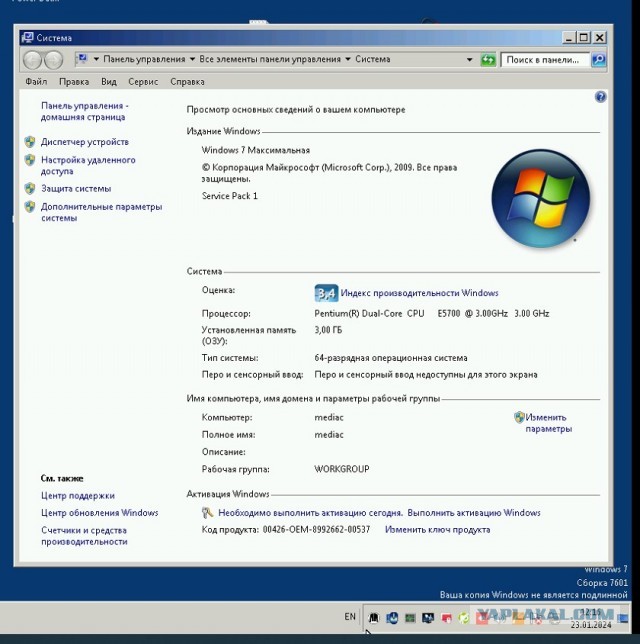The image size is (640, 644).
Task: Click the 64-разрядная операционная система text
Action: tap(391, 358)
